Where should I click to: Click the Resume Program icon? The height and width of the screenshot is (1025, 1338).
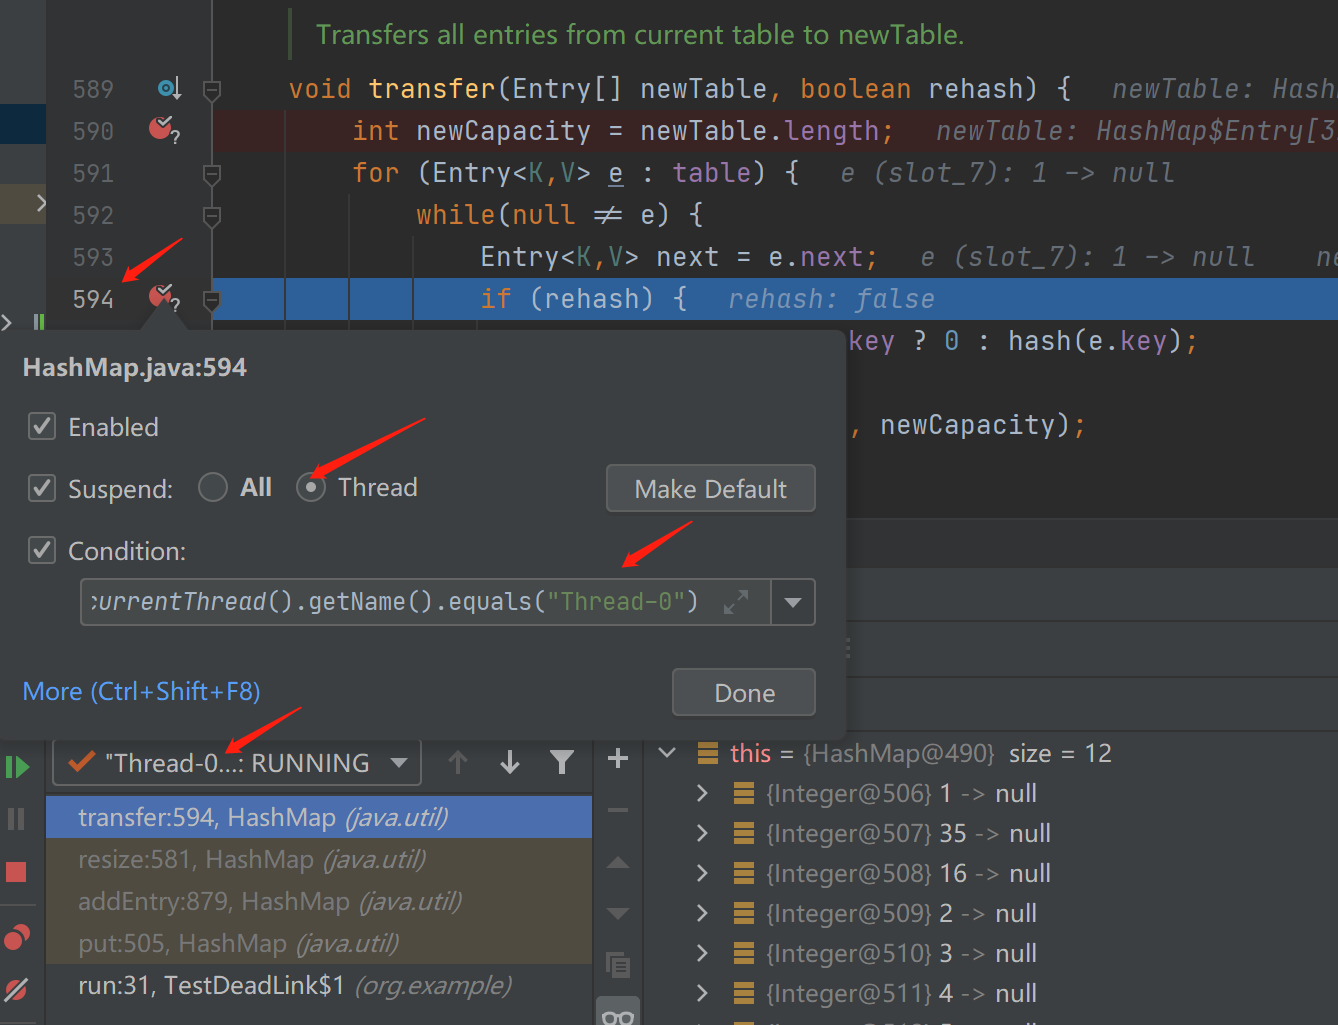tap(17, 767)
